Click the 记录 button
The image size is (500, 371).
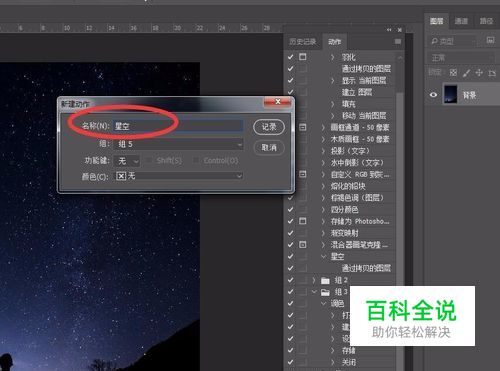269,127
